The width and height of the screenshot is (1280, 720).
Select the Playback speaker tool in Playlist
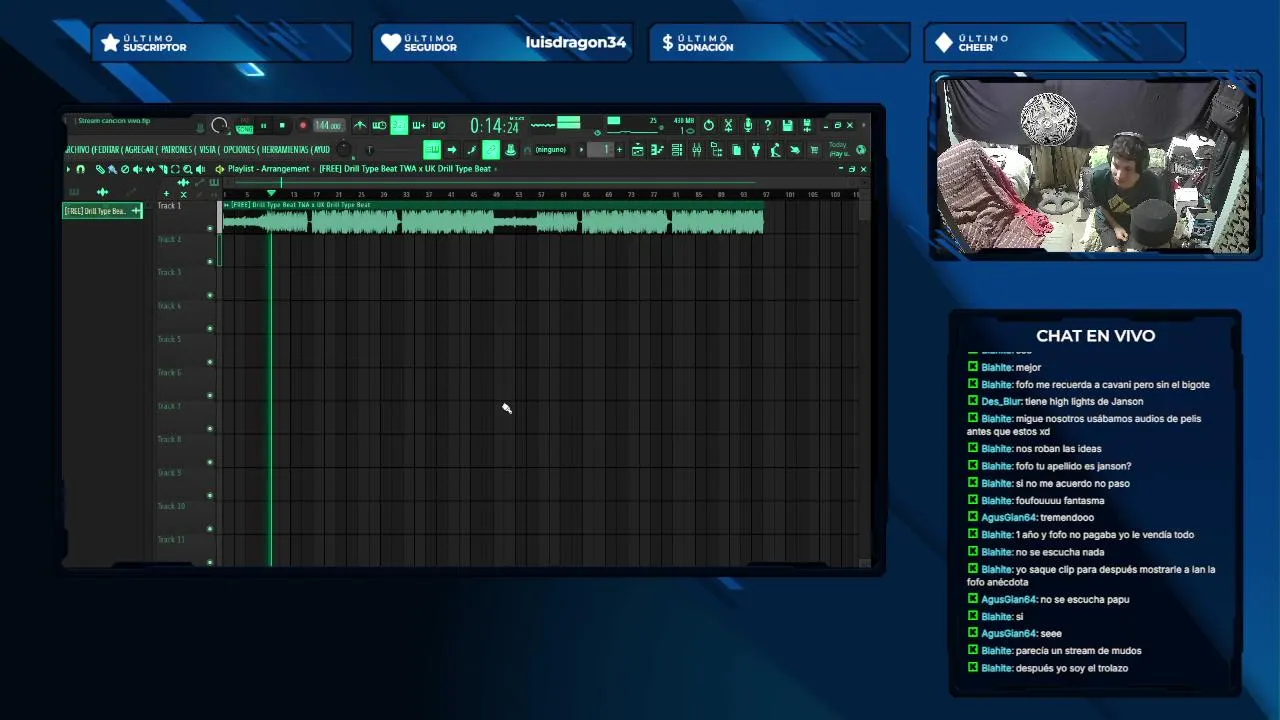click(200, 169)
